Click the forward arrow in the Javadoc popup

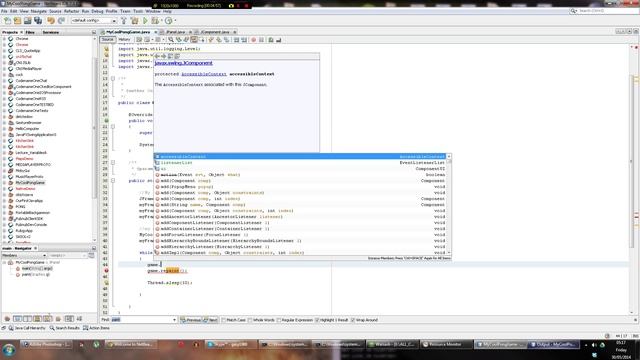point(164,56)
